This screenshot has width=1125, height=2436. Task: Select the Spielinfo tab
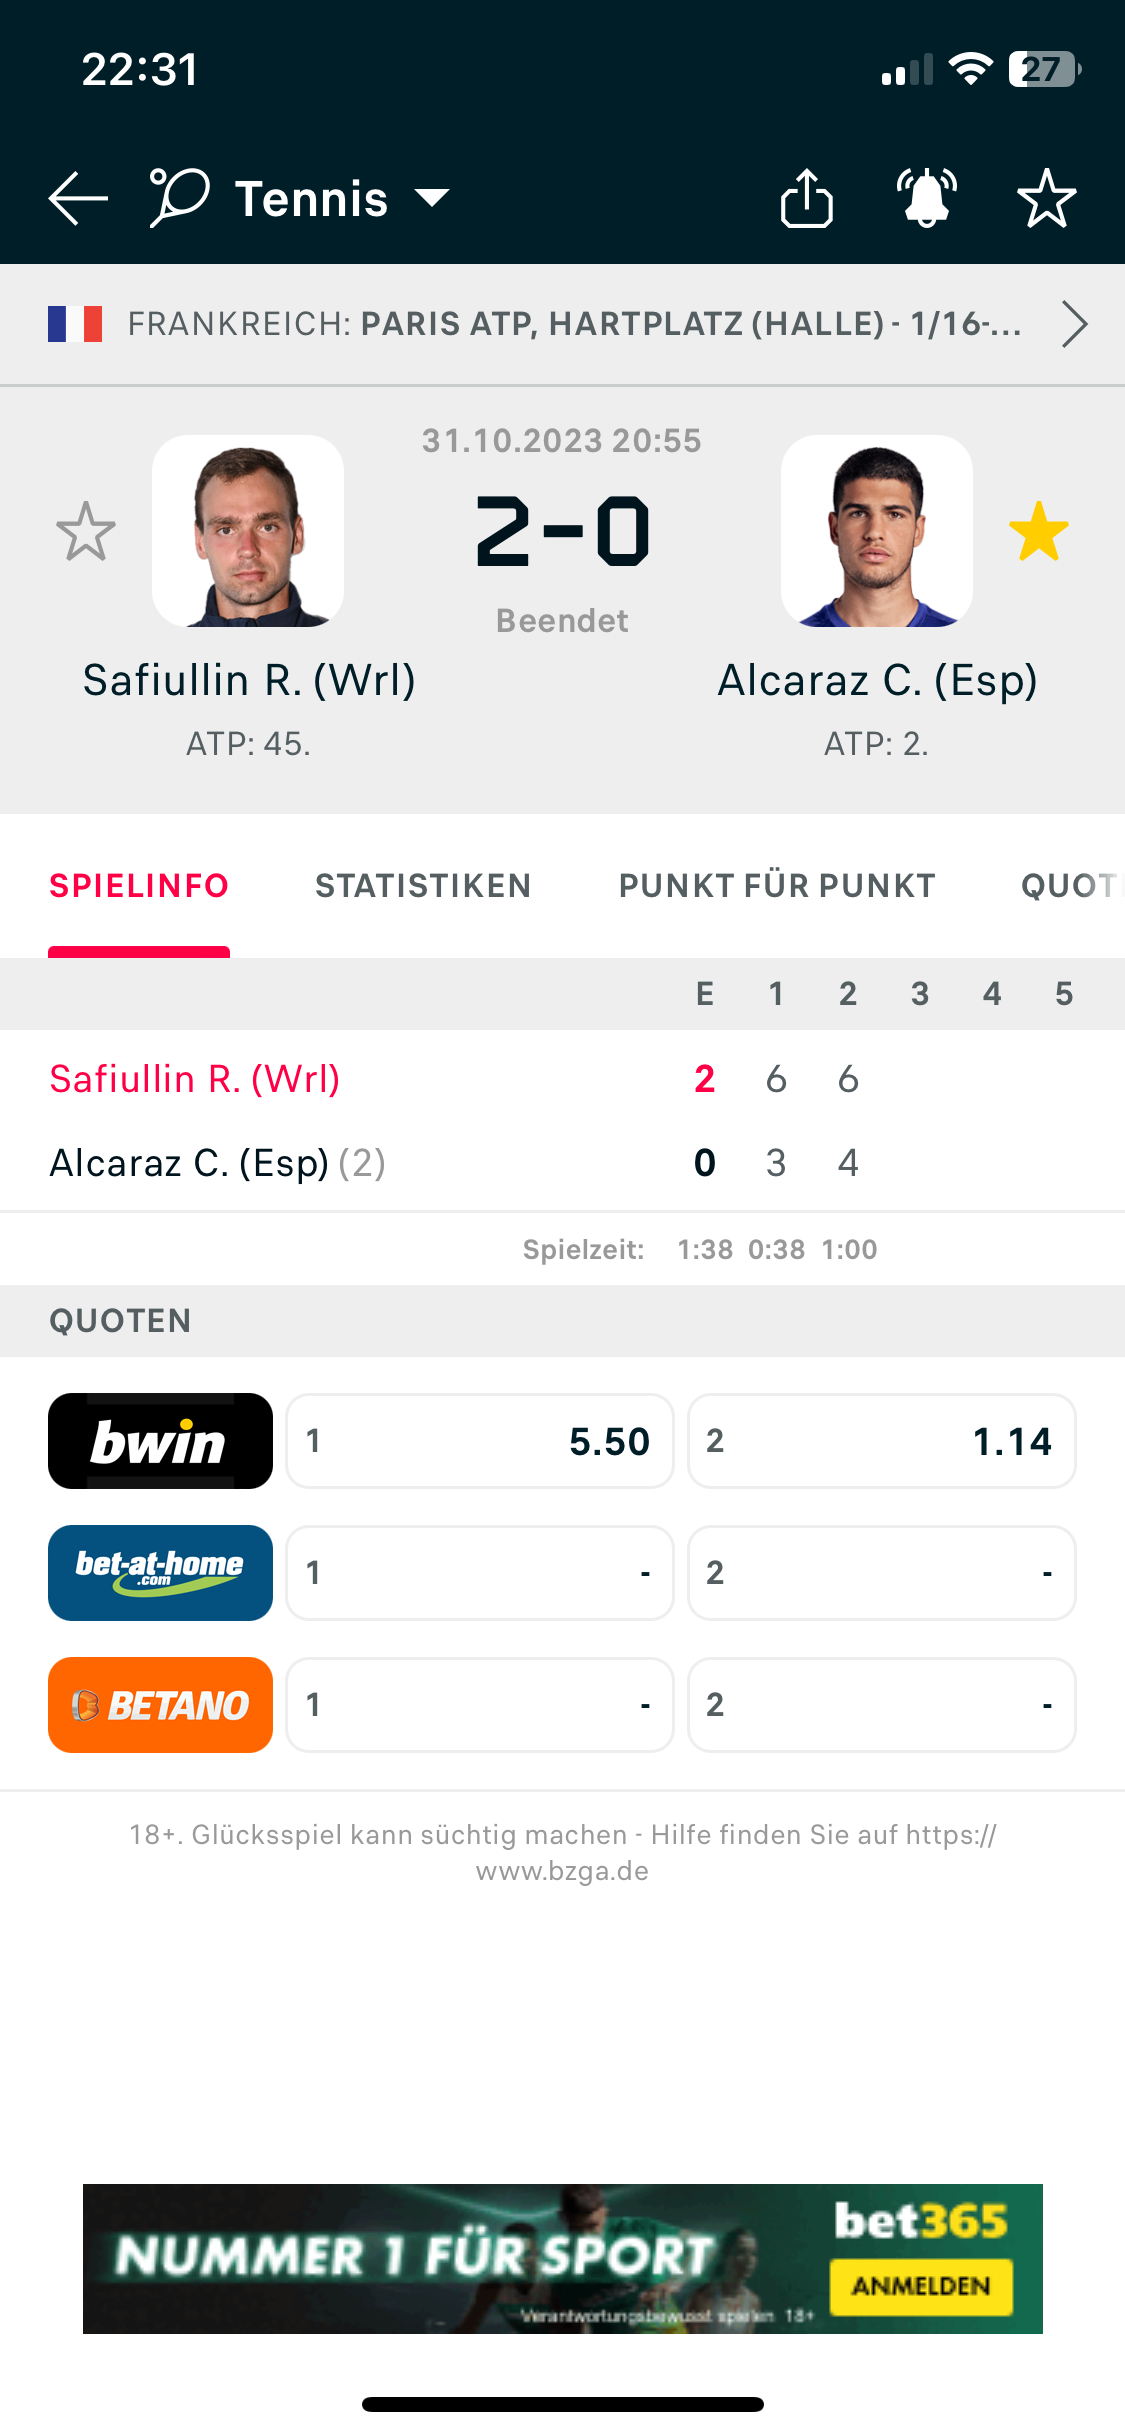pos(139,886)
